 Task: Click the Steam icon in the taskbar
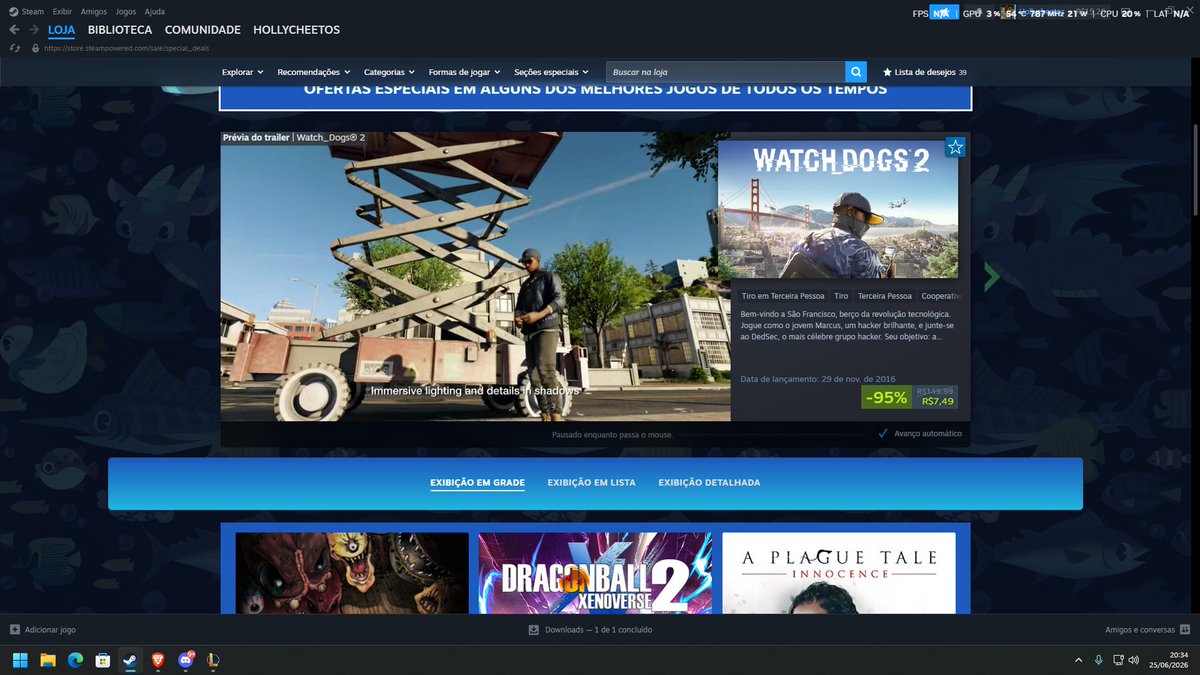point(129,660)
